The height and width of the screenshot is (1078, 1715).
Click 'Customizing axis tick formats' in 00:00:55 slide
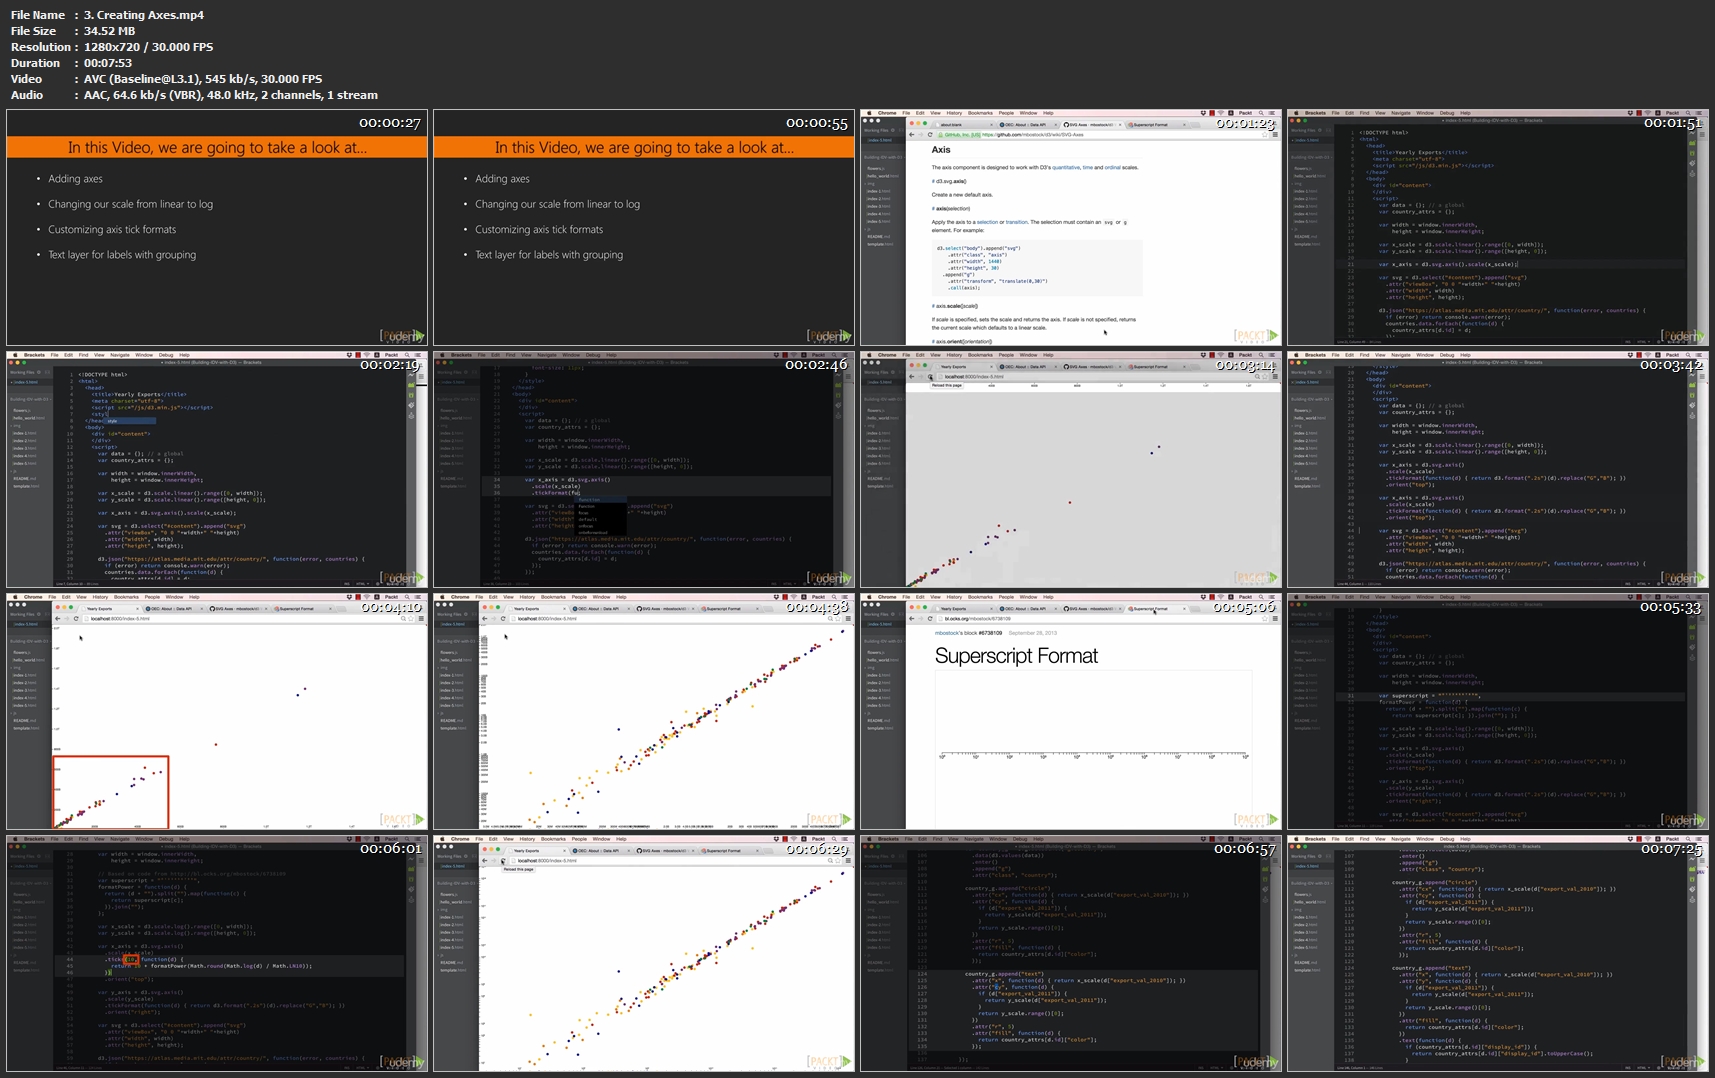539,230
